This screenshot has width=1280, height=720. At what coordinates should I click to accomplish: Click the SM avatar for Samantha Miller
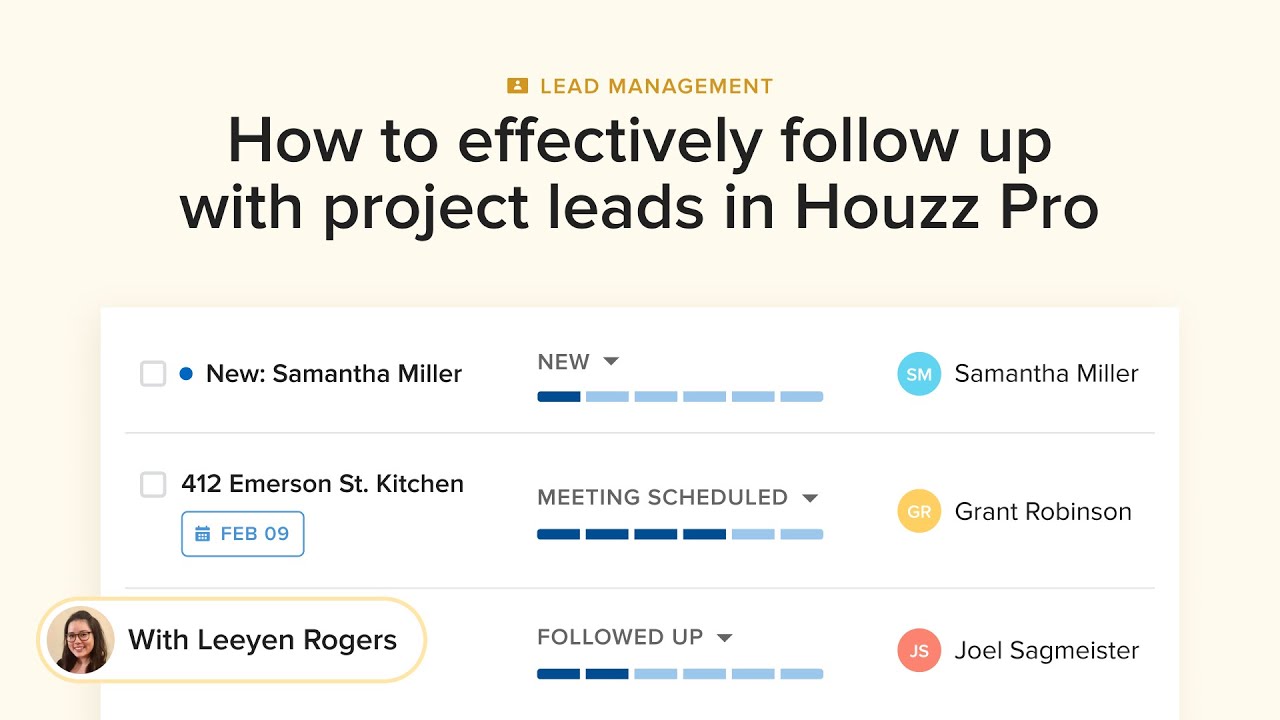(x=919, y=374)
